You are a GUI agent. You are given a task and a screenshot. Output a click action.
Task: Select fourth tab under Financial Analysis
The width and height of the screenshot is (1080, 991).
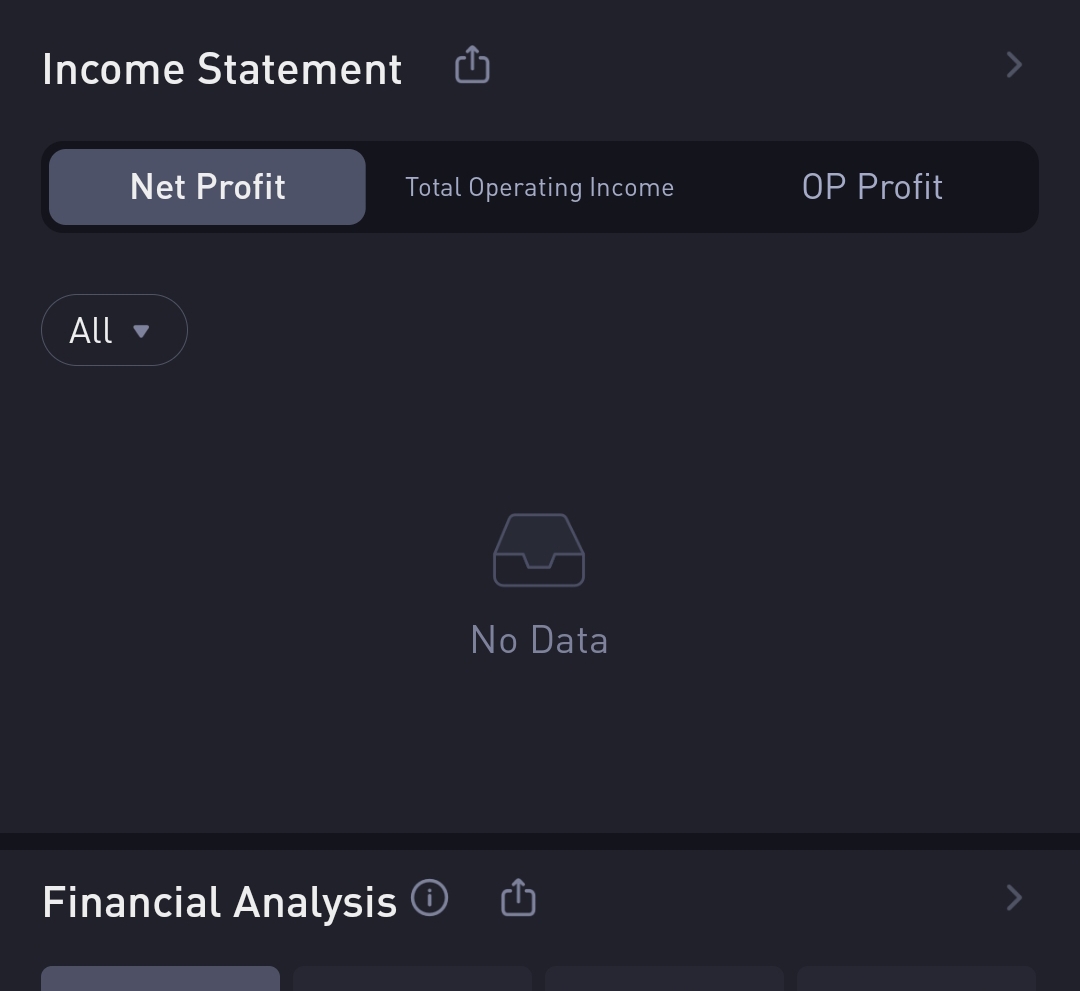click(917, 979)
